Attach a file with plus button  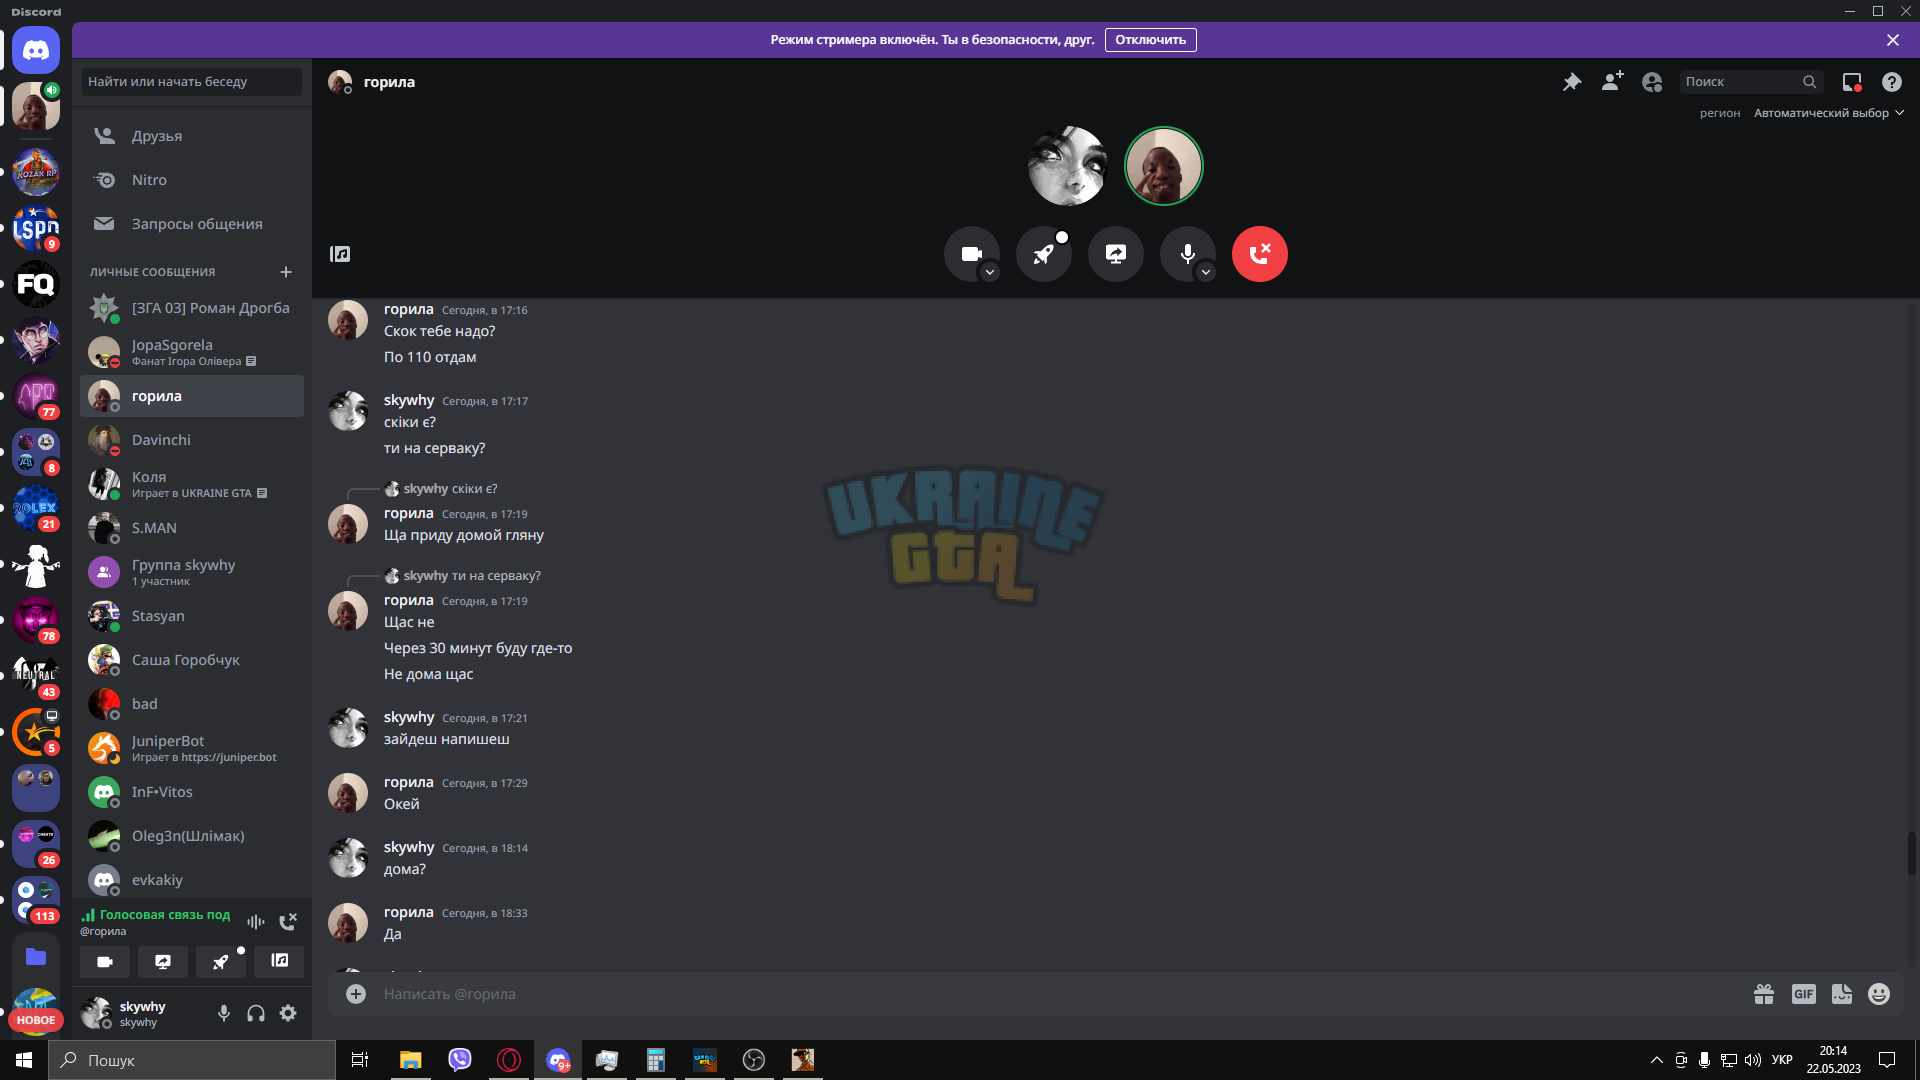click(356, 994)
